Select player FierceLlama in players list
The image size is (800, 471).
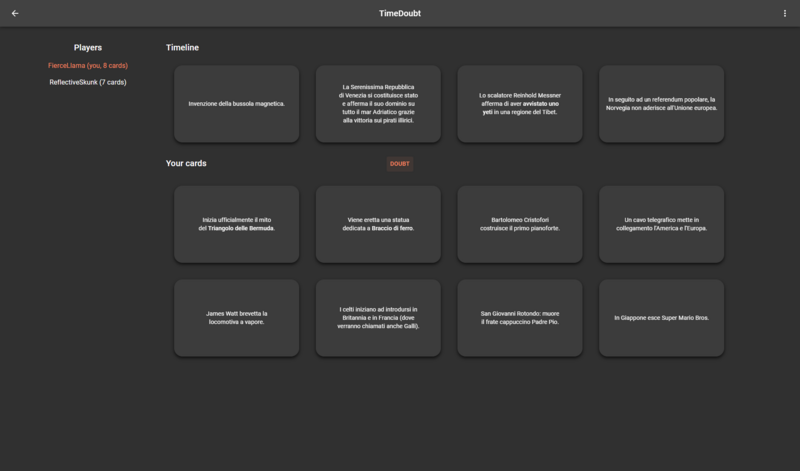point(88,65)
